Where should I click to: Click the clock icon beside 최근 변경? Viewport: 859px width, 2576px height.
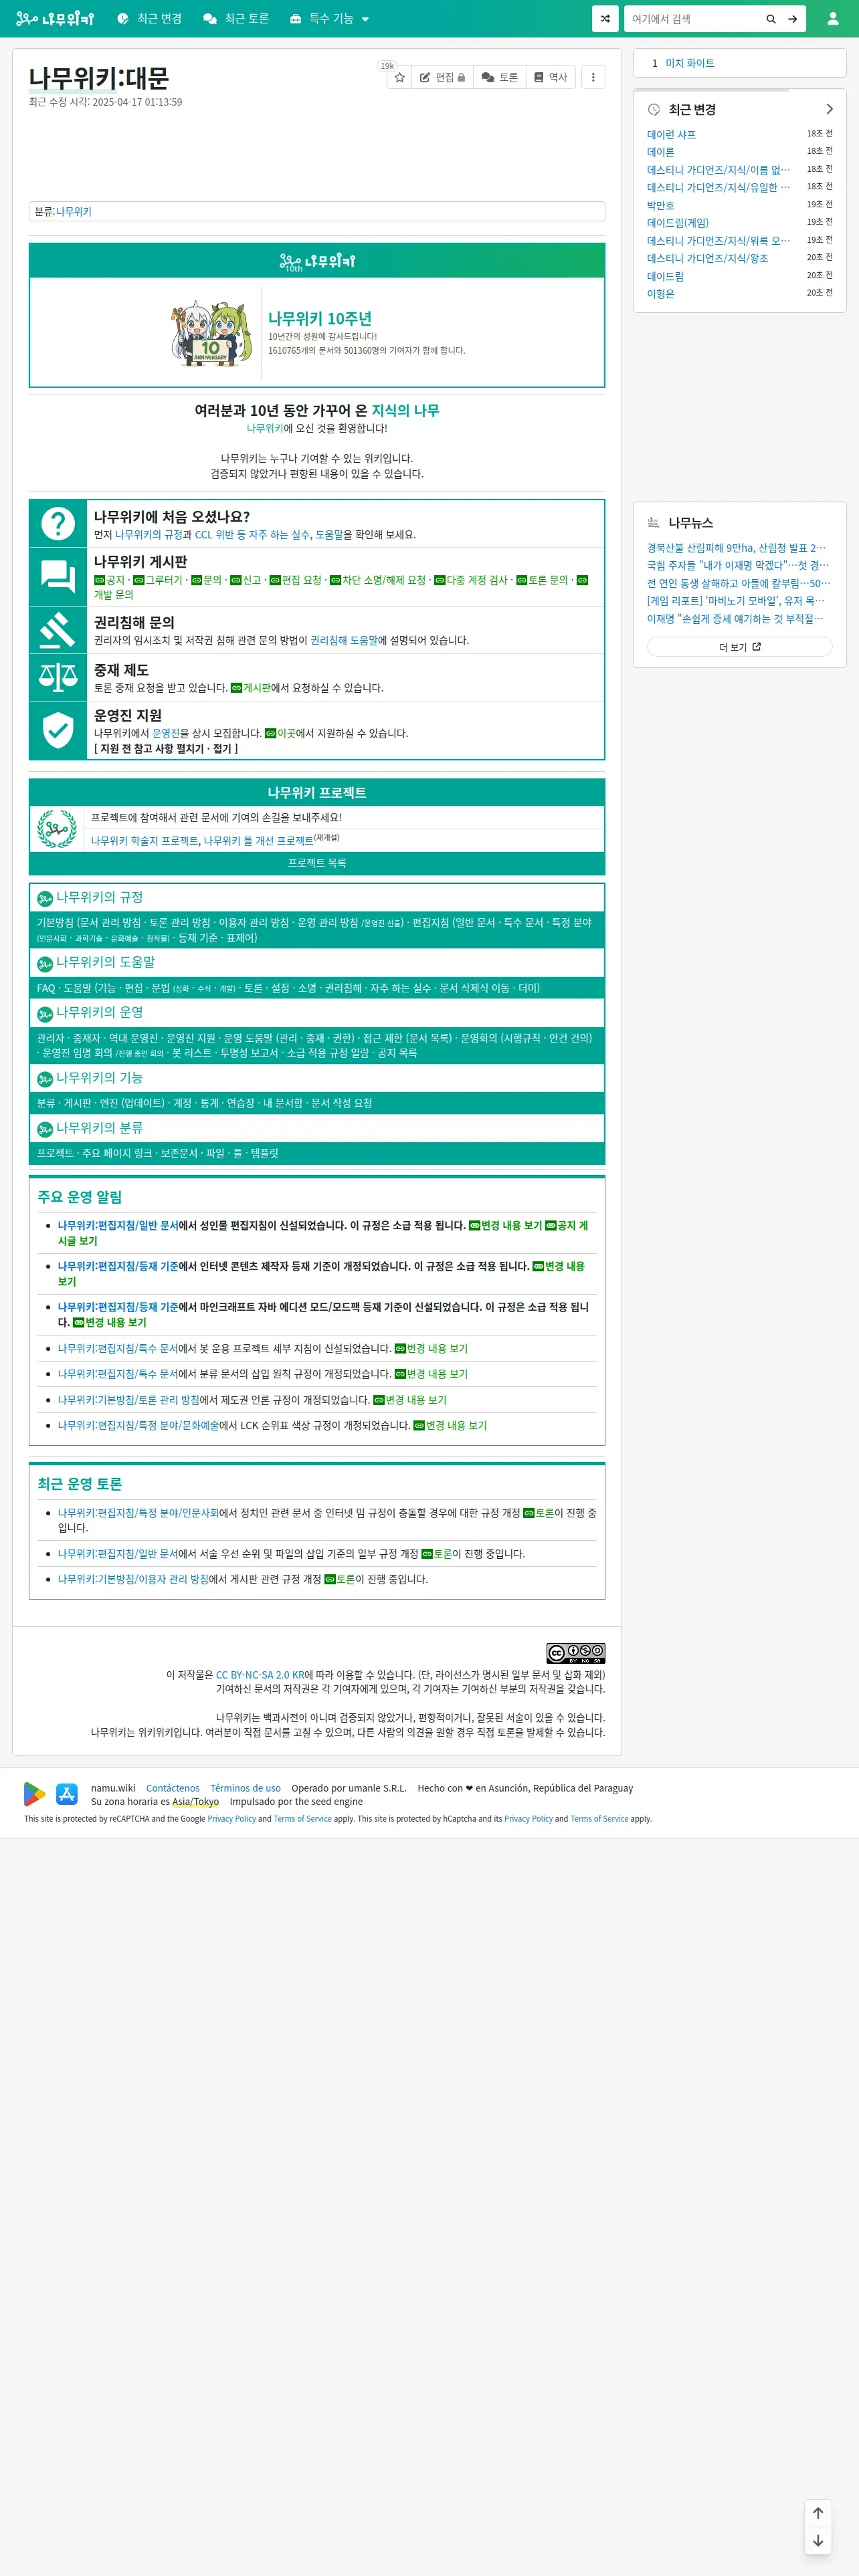654,109
